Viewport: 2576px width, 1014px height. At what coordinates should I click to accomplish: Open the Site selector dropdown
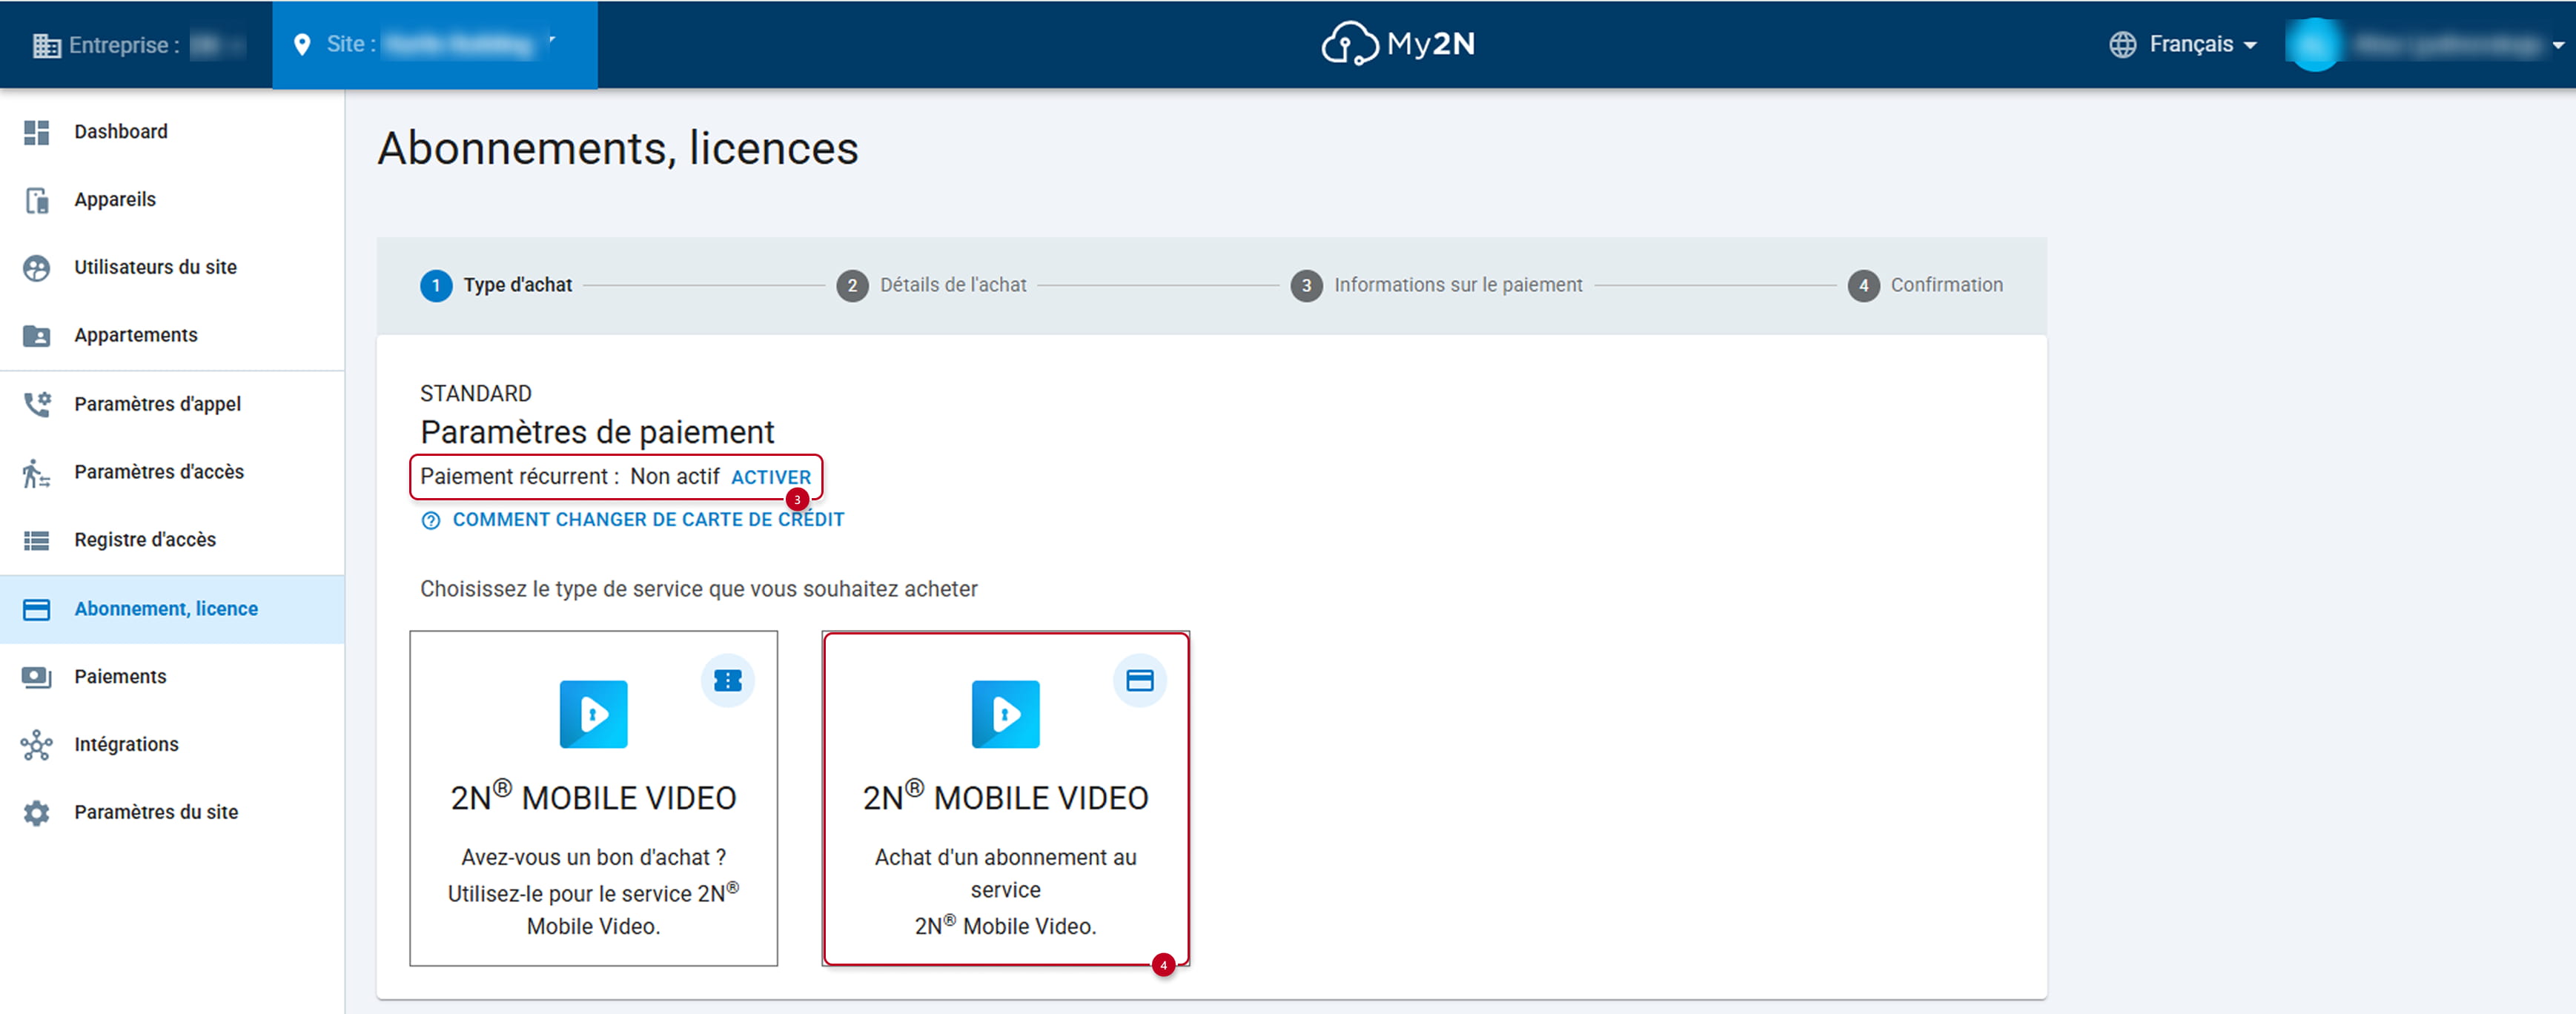[435, 44]
